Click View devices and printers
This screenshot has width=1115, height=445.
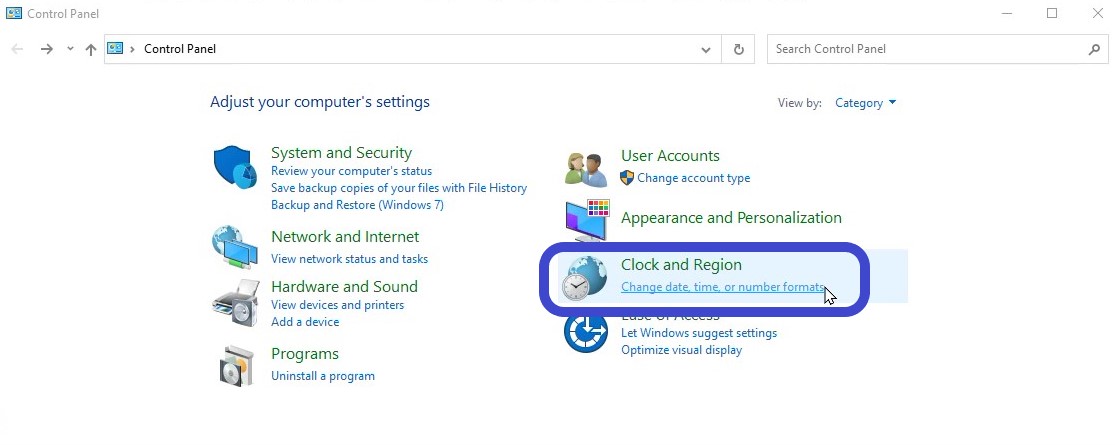coord(337,305)
